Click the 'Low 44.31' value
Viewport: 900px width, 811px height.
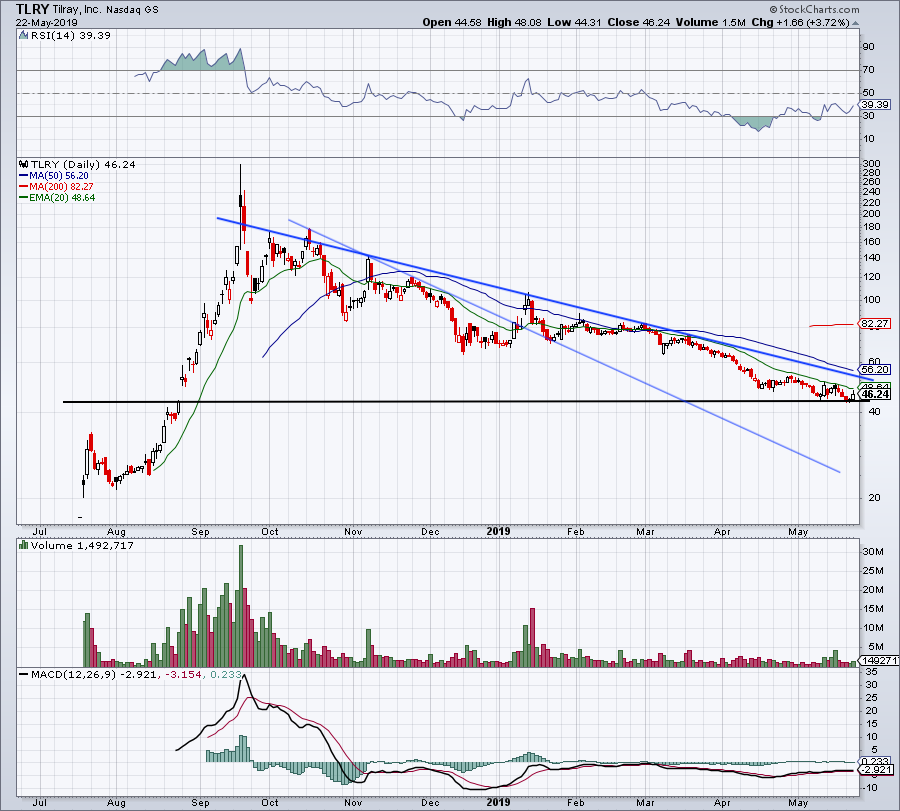point(574,22)
